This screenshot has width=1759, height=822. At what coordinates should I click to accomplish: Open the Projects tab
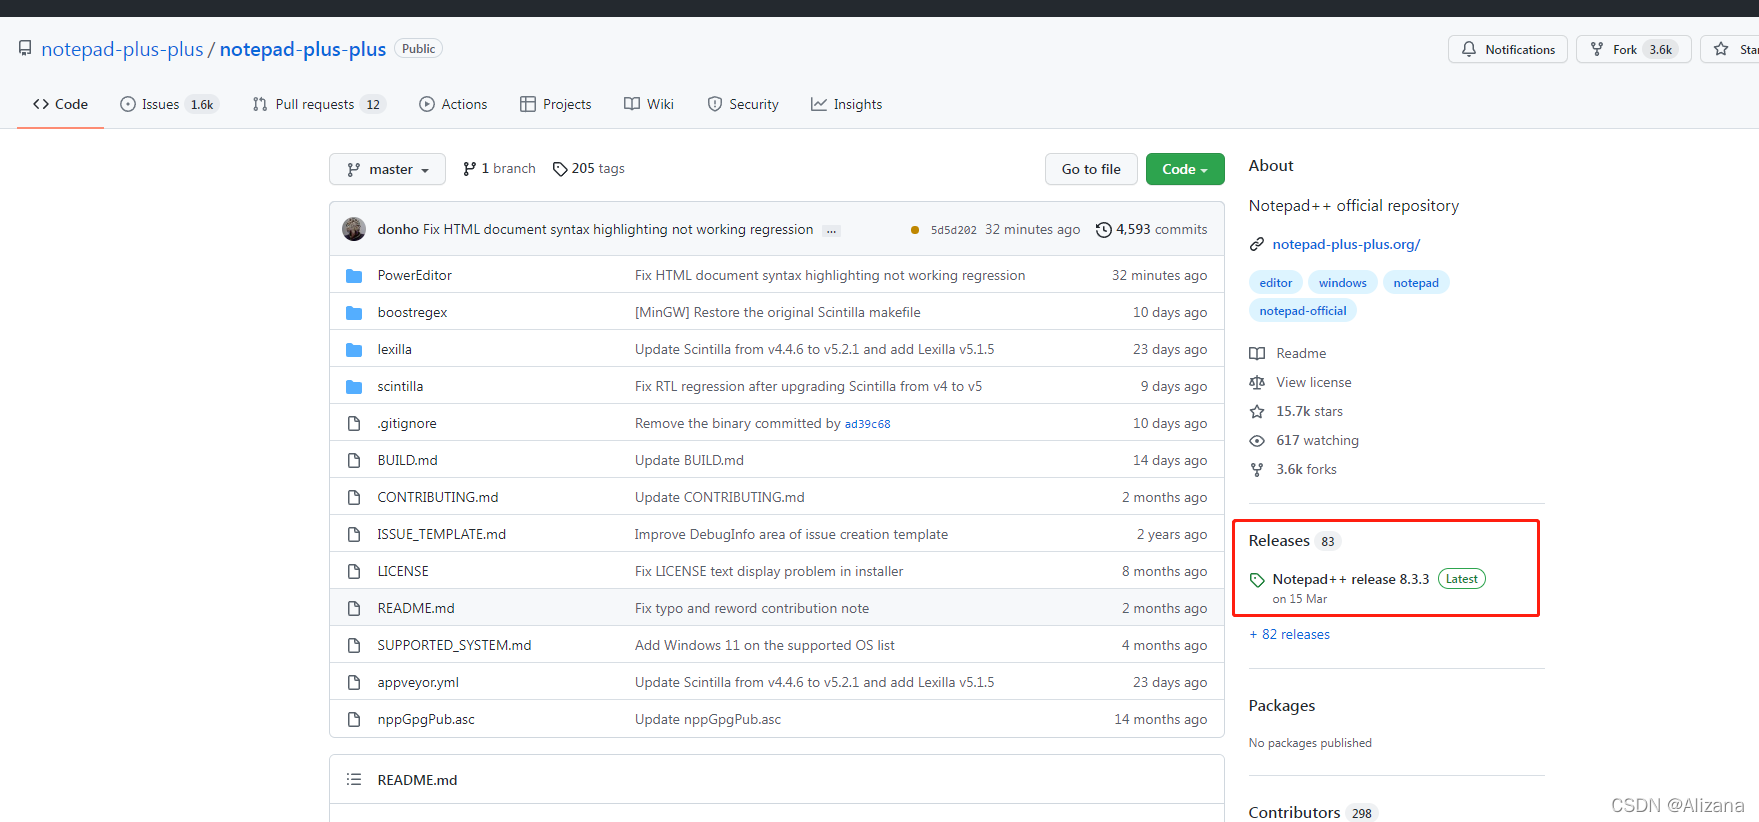556,104
